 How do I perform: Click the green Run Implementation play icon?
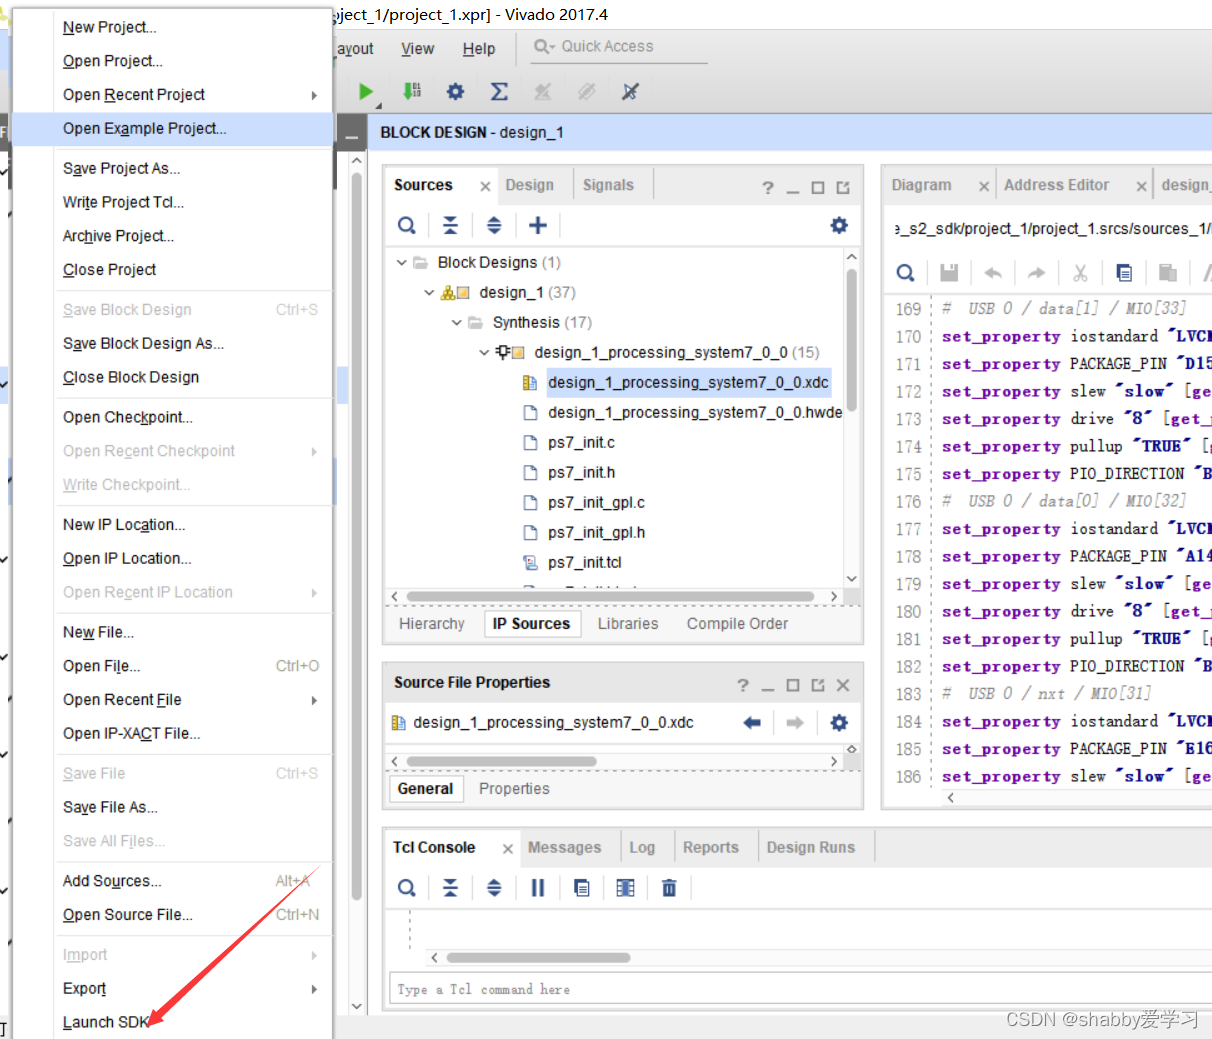(366, 92)
